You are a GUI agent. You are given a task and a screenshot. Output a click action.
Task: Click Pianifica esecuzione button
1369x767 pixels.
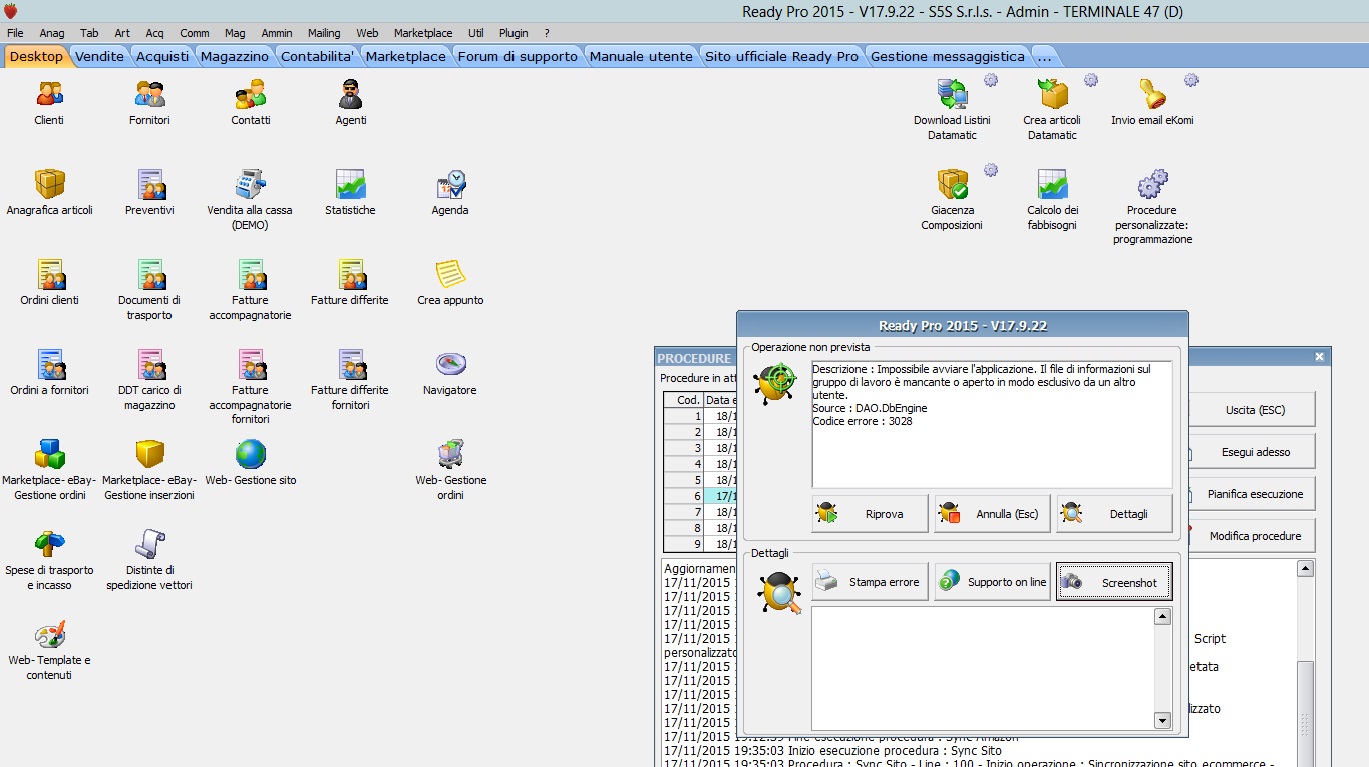click(1254, 494)
